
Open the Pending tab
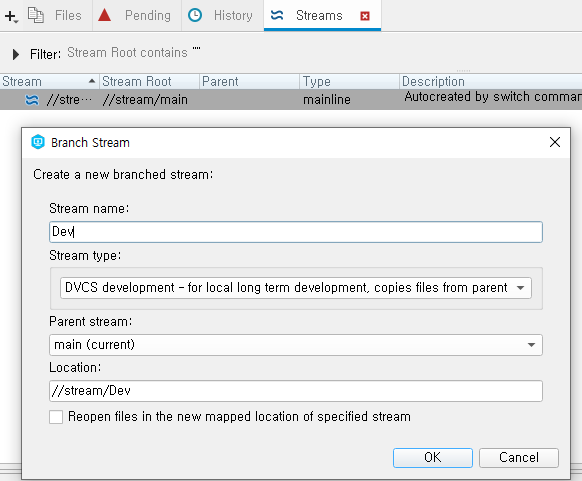pos(137,16)
